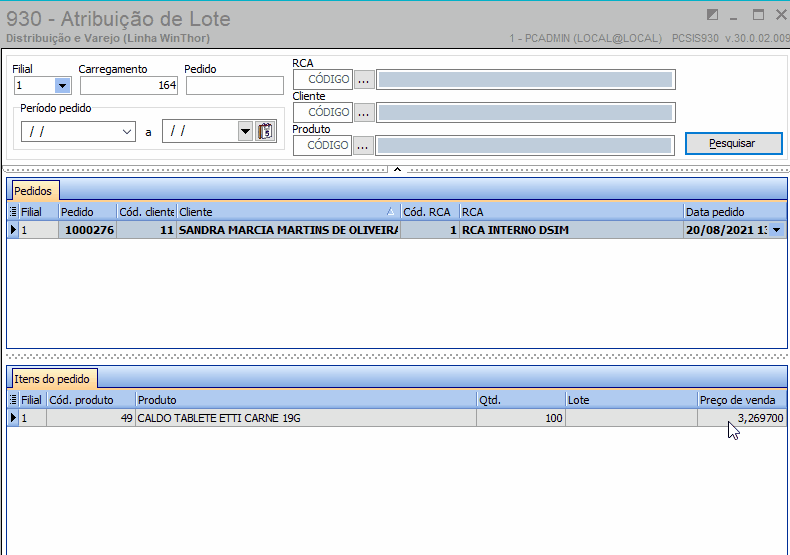The image size is (790, 555).
Task: Click the Cliente CÓDIGO input field
Action: coord(323,112)
